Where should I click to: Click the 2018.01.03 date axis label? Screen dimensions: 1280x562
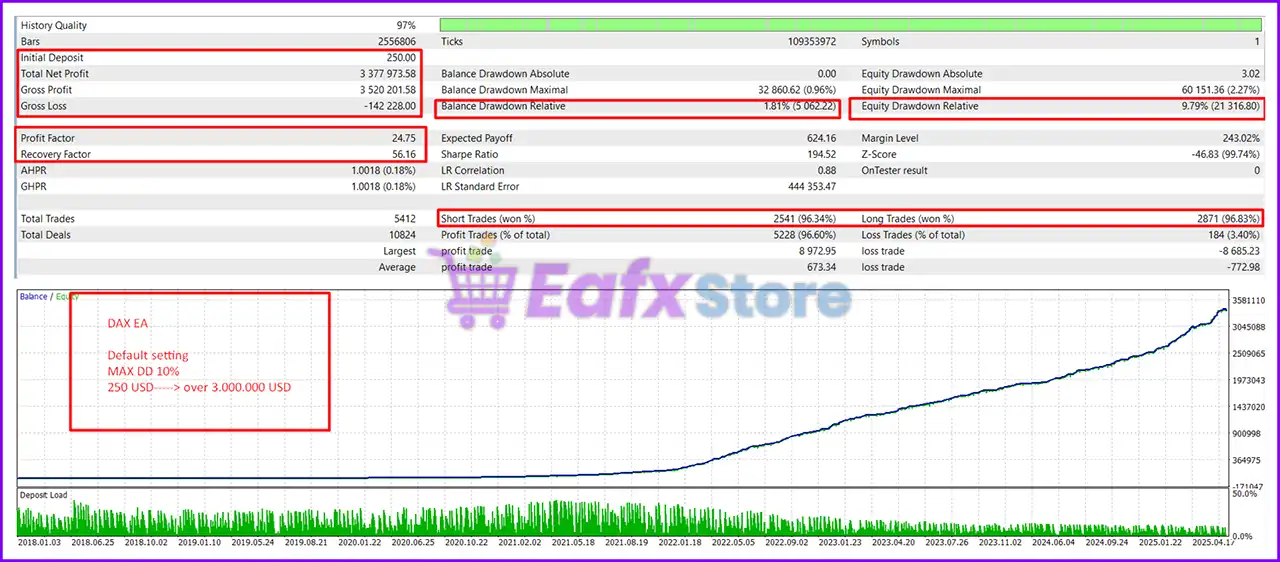point(41,543)
